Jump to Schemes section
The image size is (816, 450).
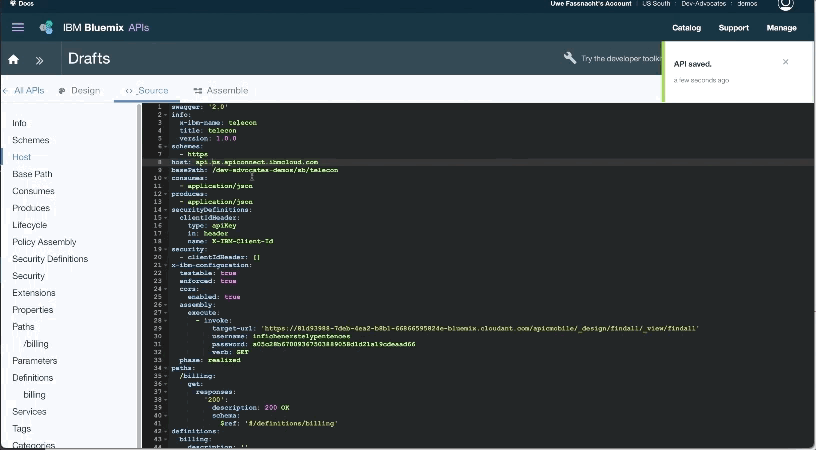pyautogui.click(x=31, y=140)
